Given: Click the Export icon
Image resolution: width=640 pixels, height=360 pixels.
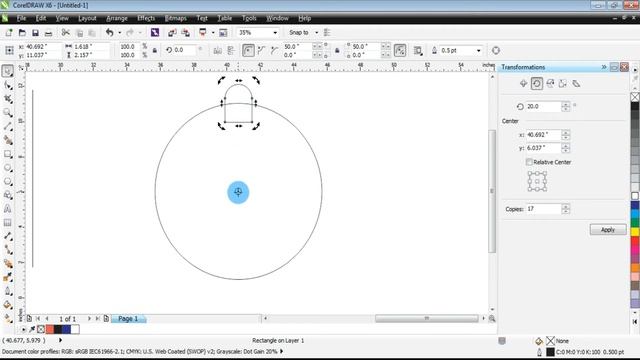Looking at the screenshot, I should [185, 33].
